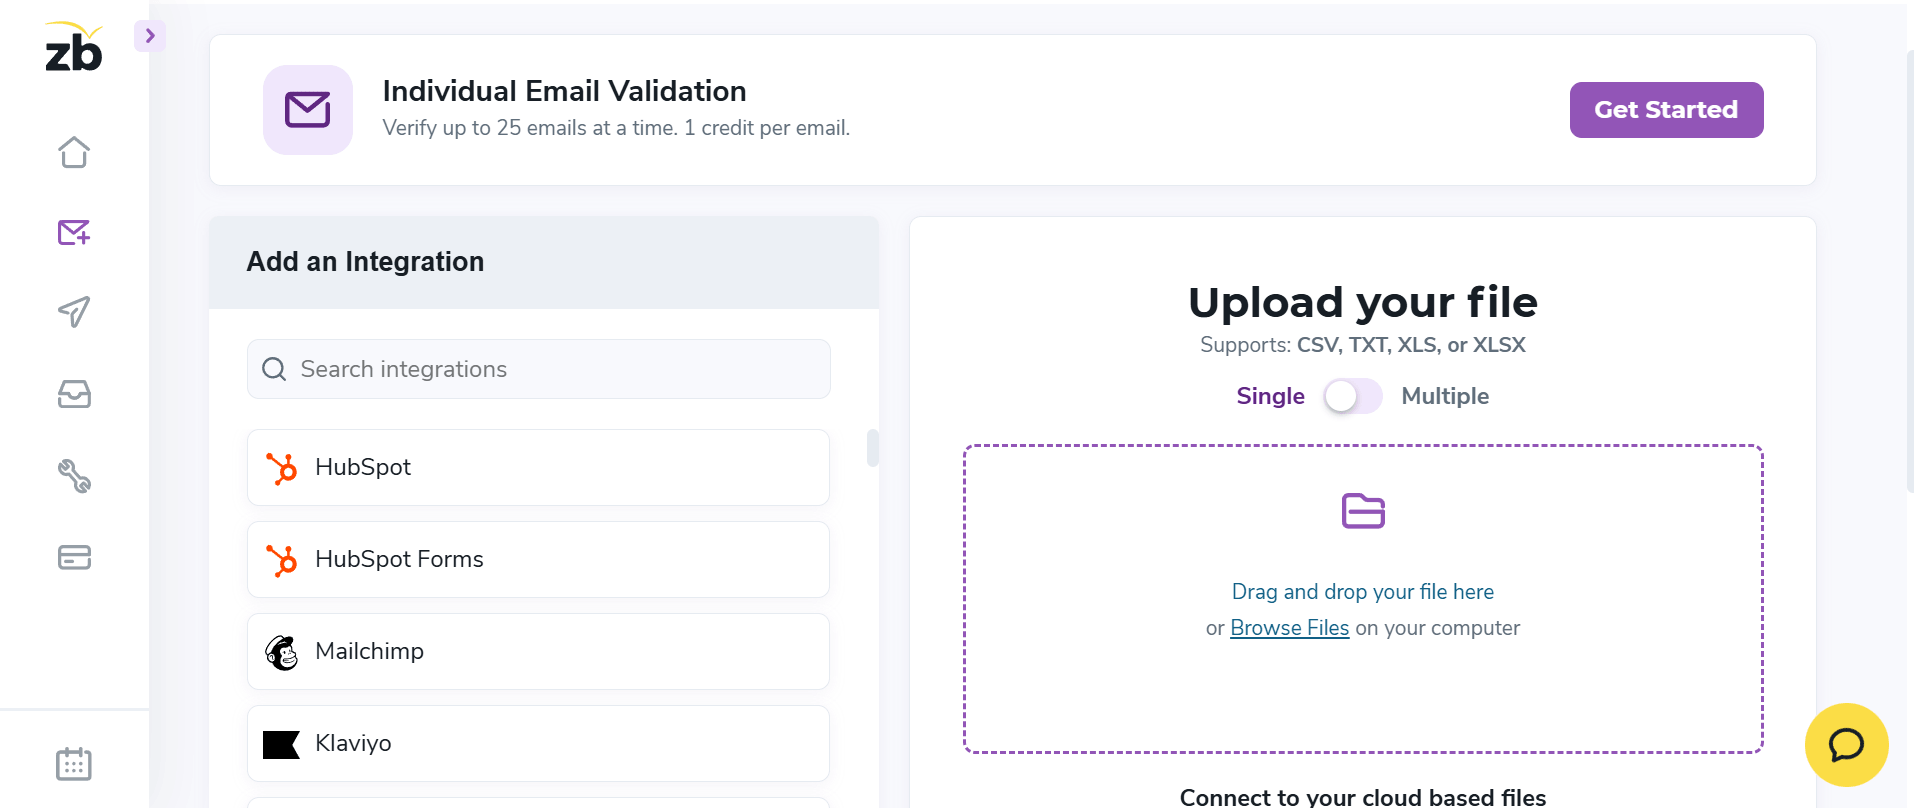Open the paper plane send icon
The height and width of the screenshot is (808, 1914).
(x=74, y=312)
